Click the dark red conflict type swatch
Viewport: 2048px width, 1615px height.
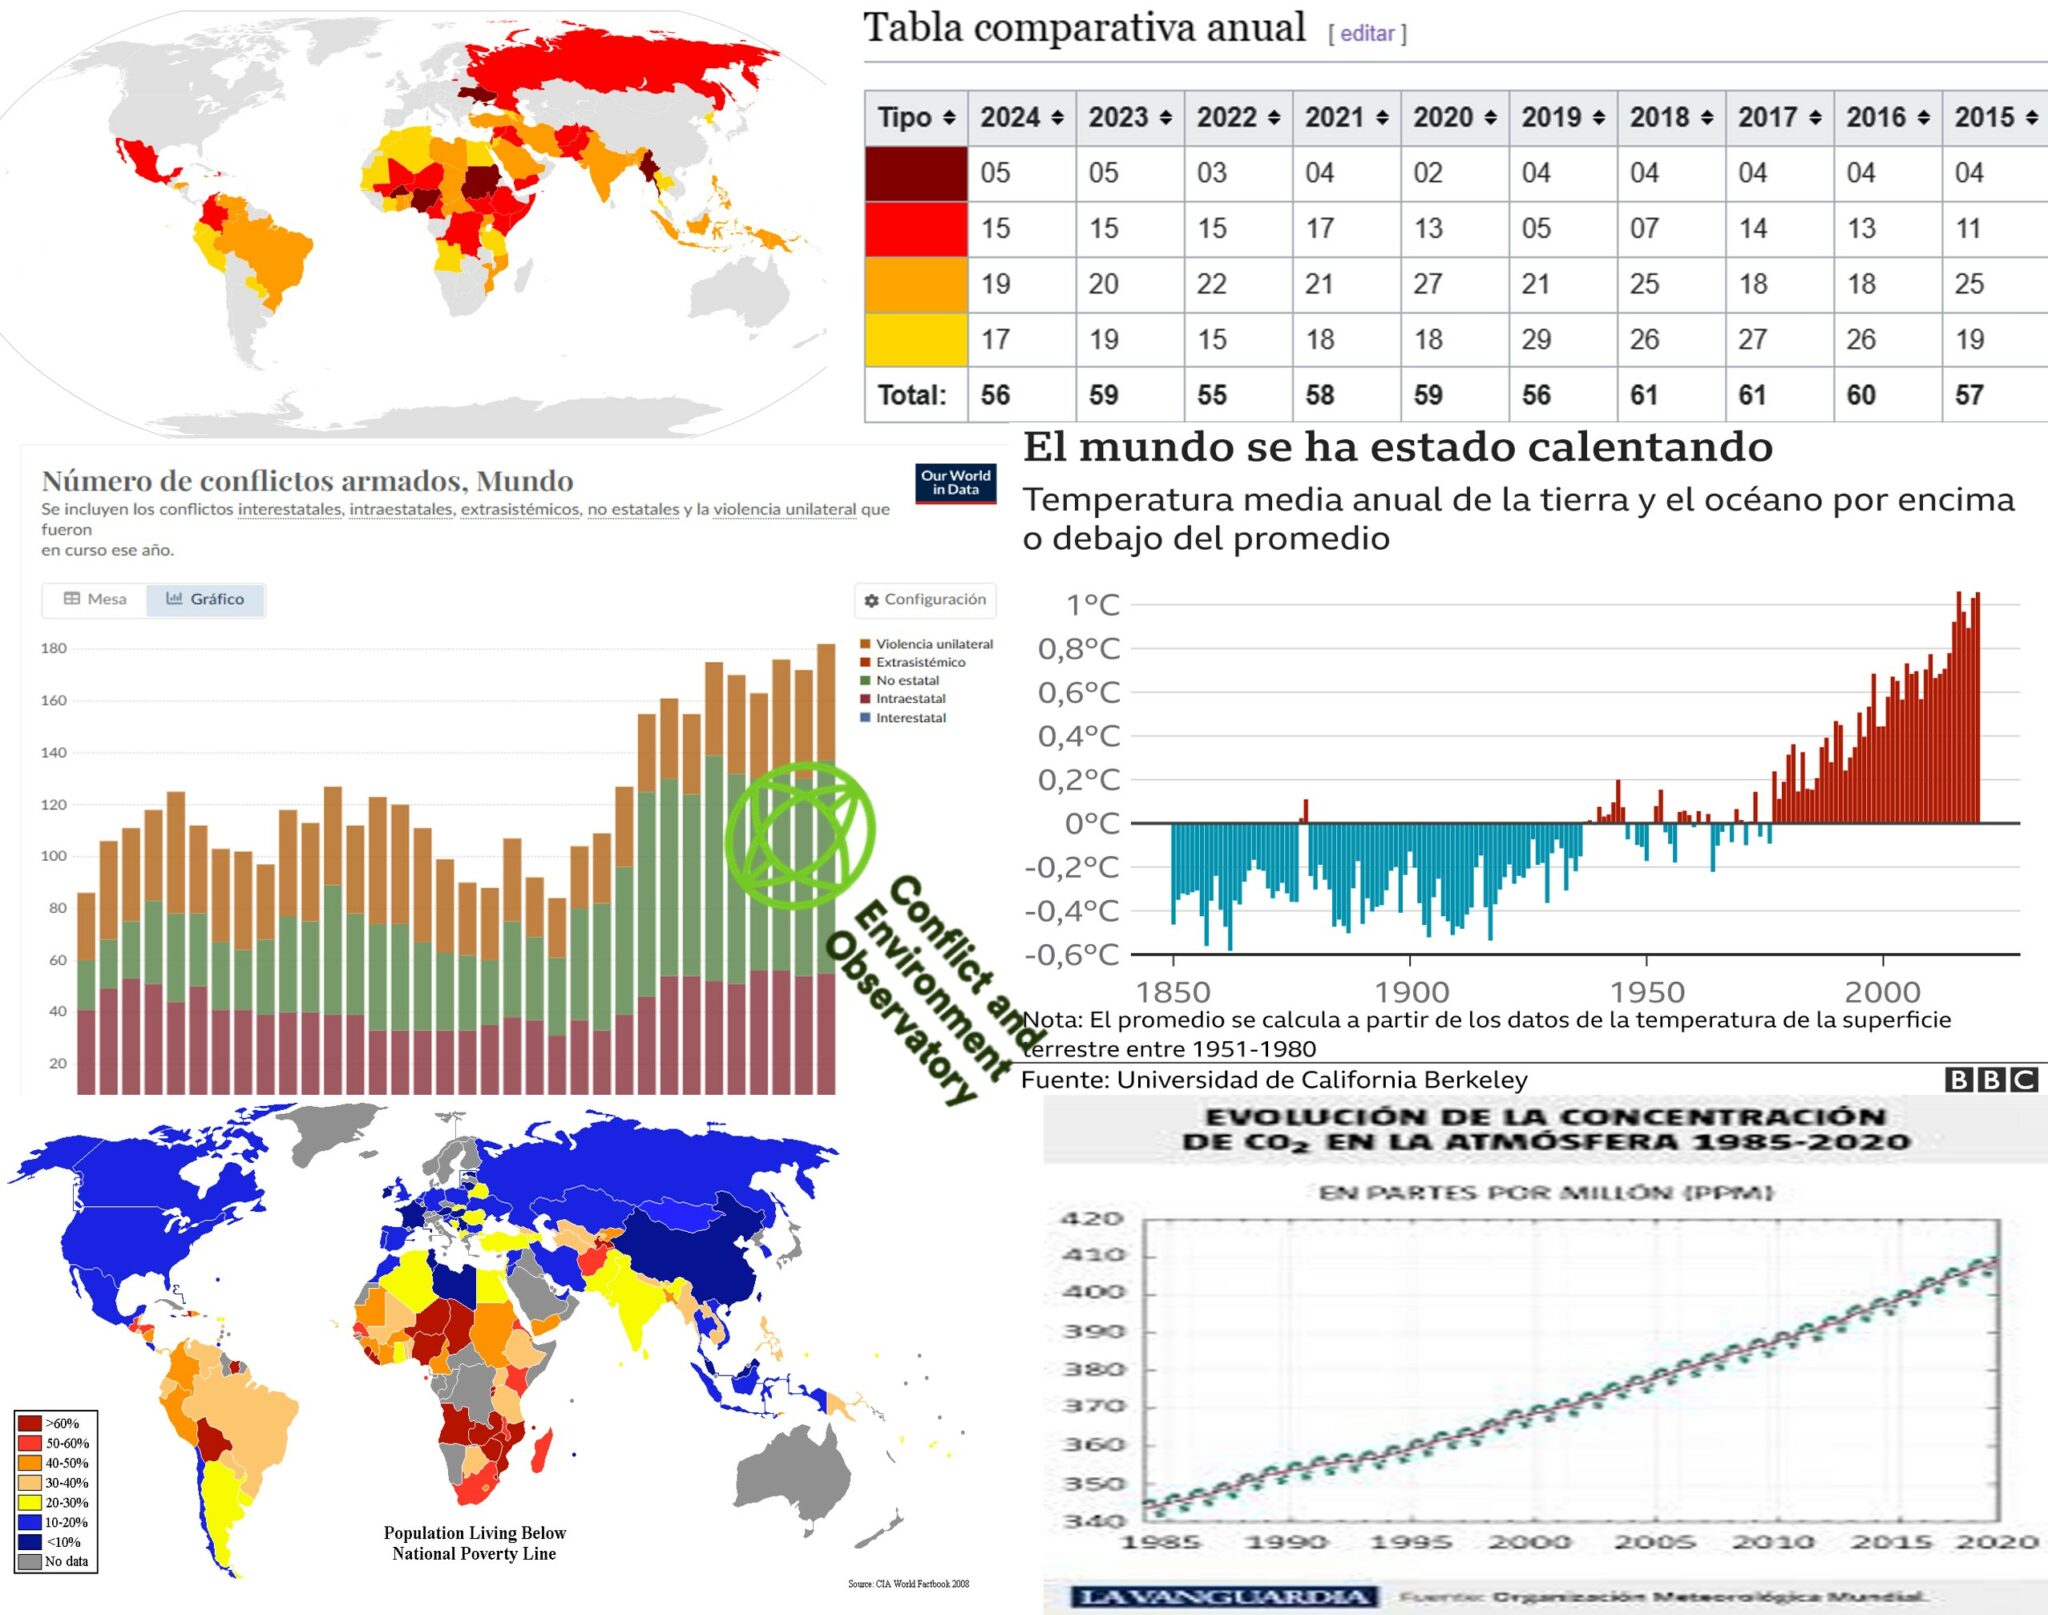[x=916, y=174]
